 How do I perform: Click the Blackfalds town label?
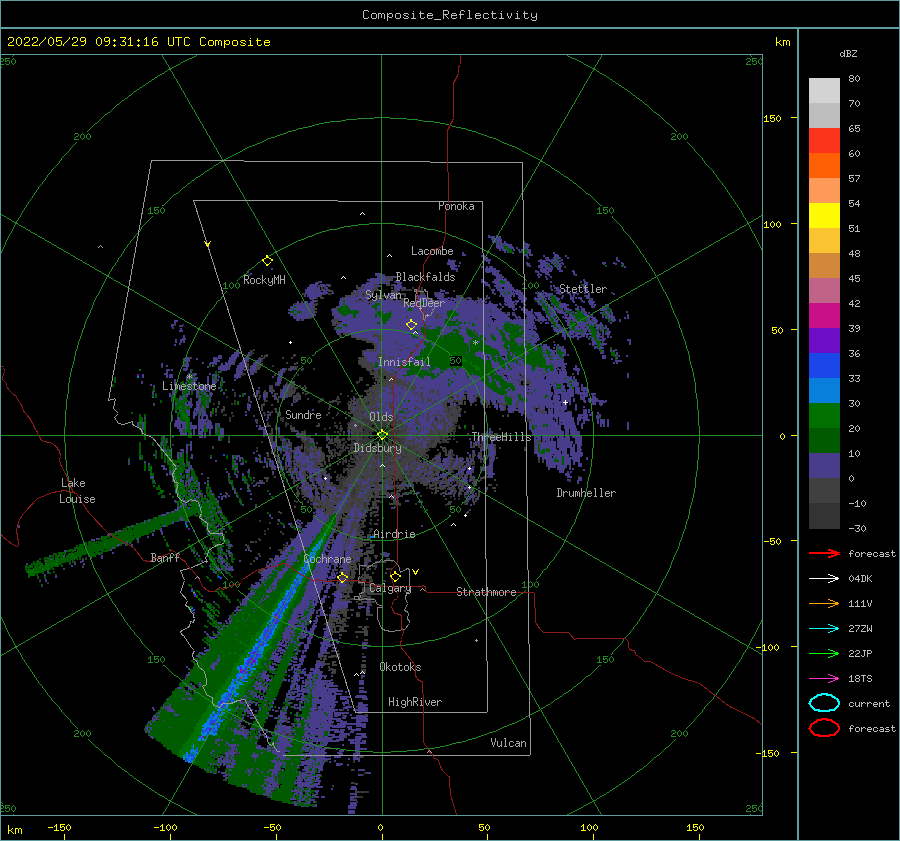425,277
